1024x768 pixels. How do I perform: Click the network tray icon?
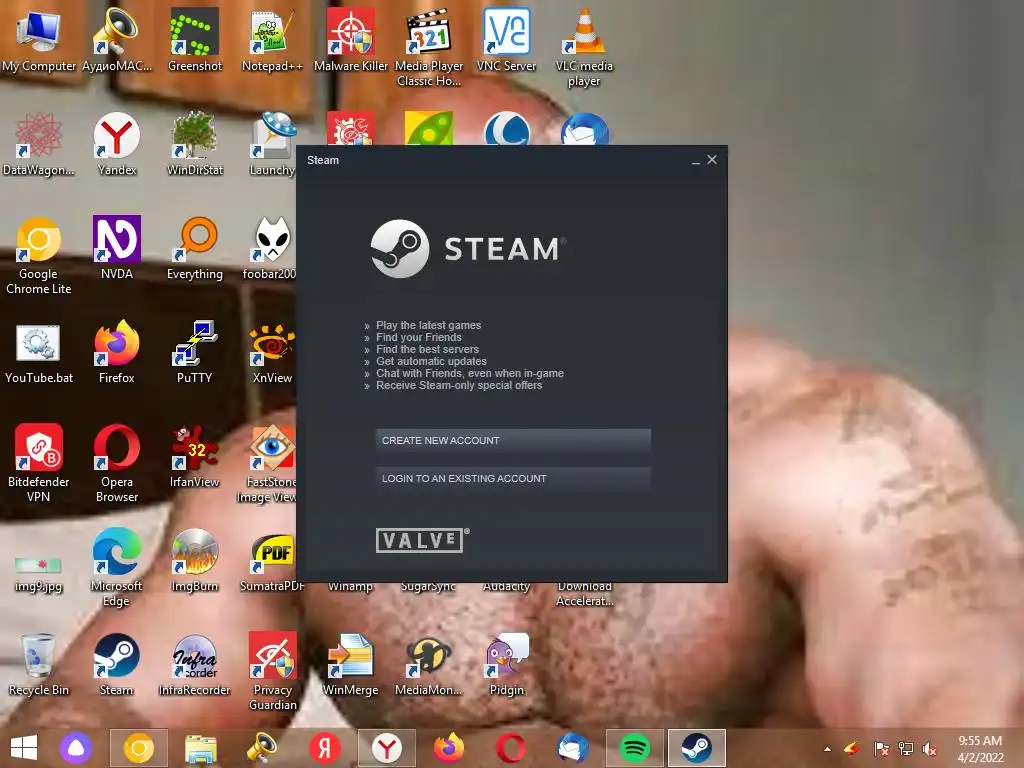pos(906,749)
